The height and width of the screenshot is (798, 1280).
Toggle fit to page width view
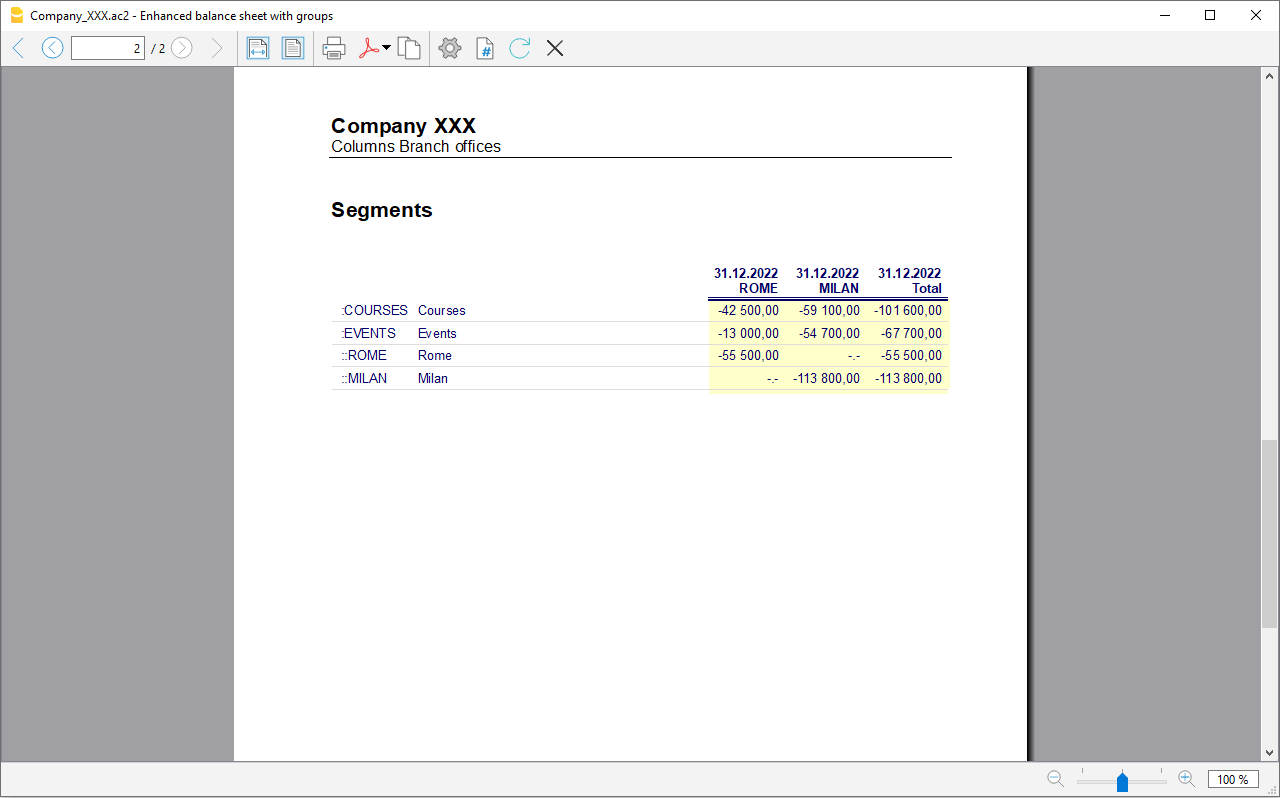pos(258,48)
